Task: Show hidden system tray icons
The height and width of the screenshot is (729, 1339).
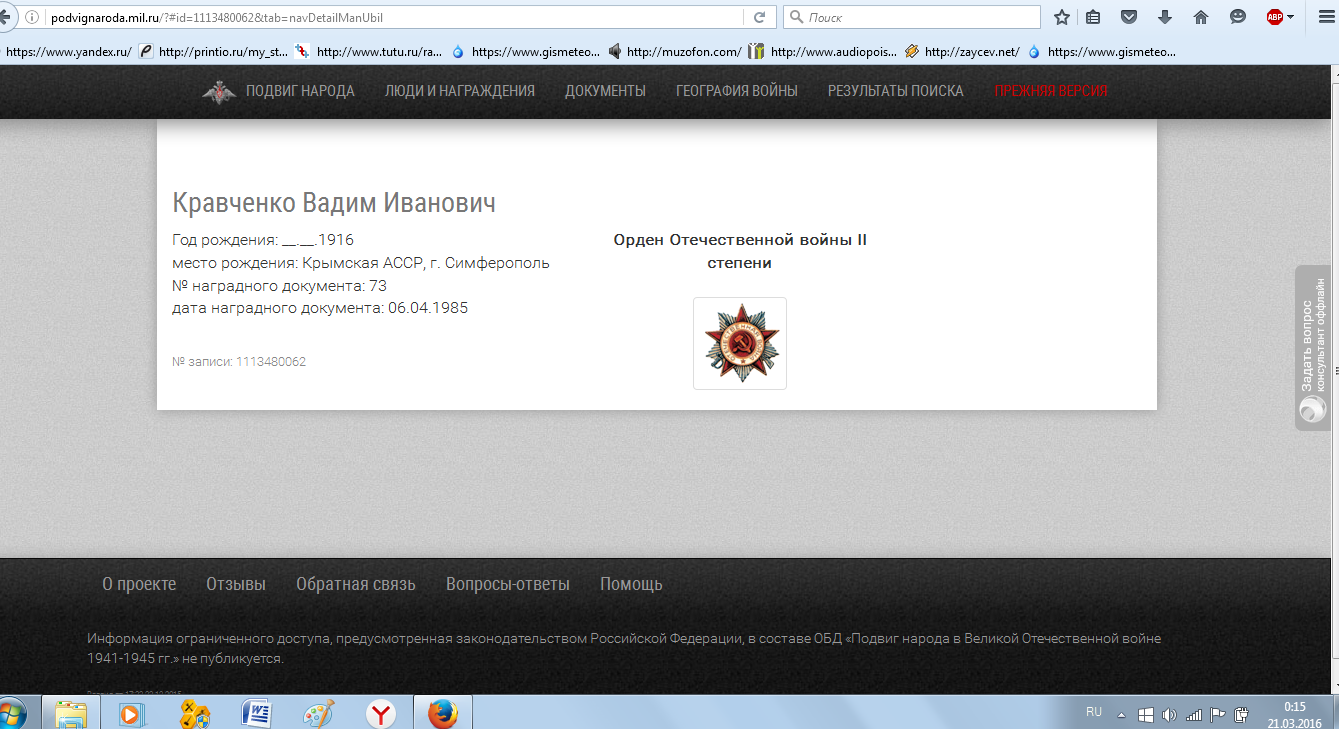Action: pyautogui.click(x=1121, y=714)
